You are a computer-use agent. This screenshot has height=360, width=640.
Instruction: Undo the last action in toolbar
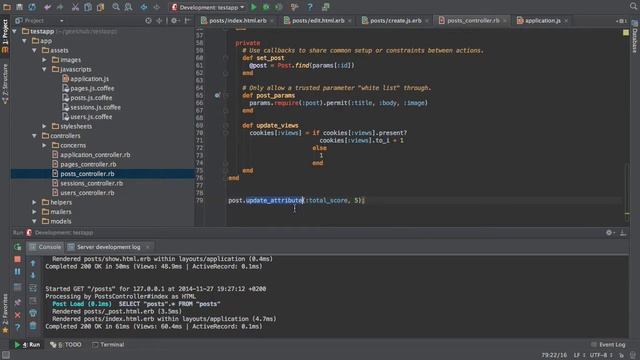(48, 7)
